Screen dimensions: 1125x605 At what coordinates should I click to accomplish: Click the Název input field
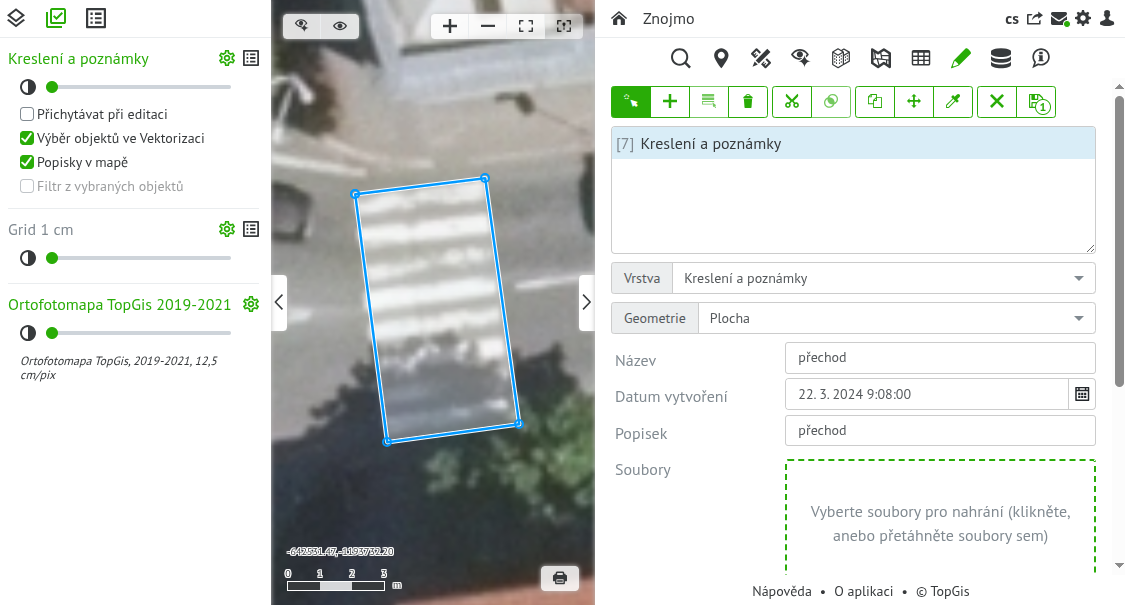pyautogui.click(x=940, y=357)
